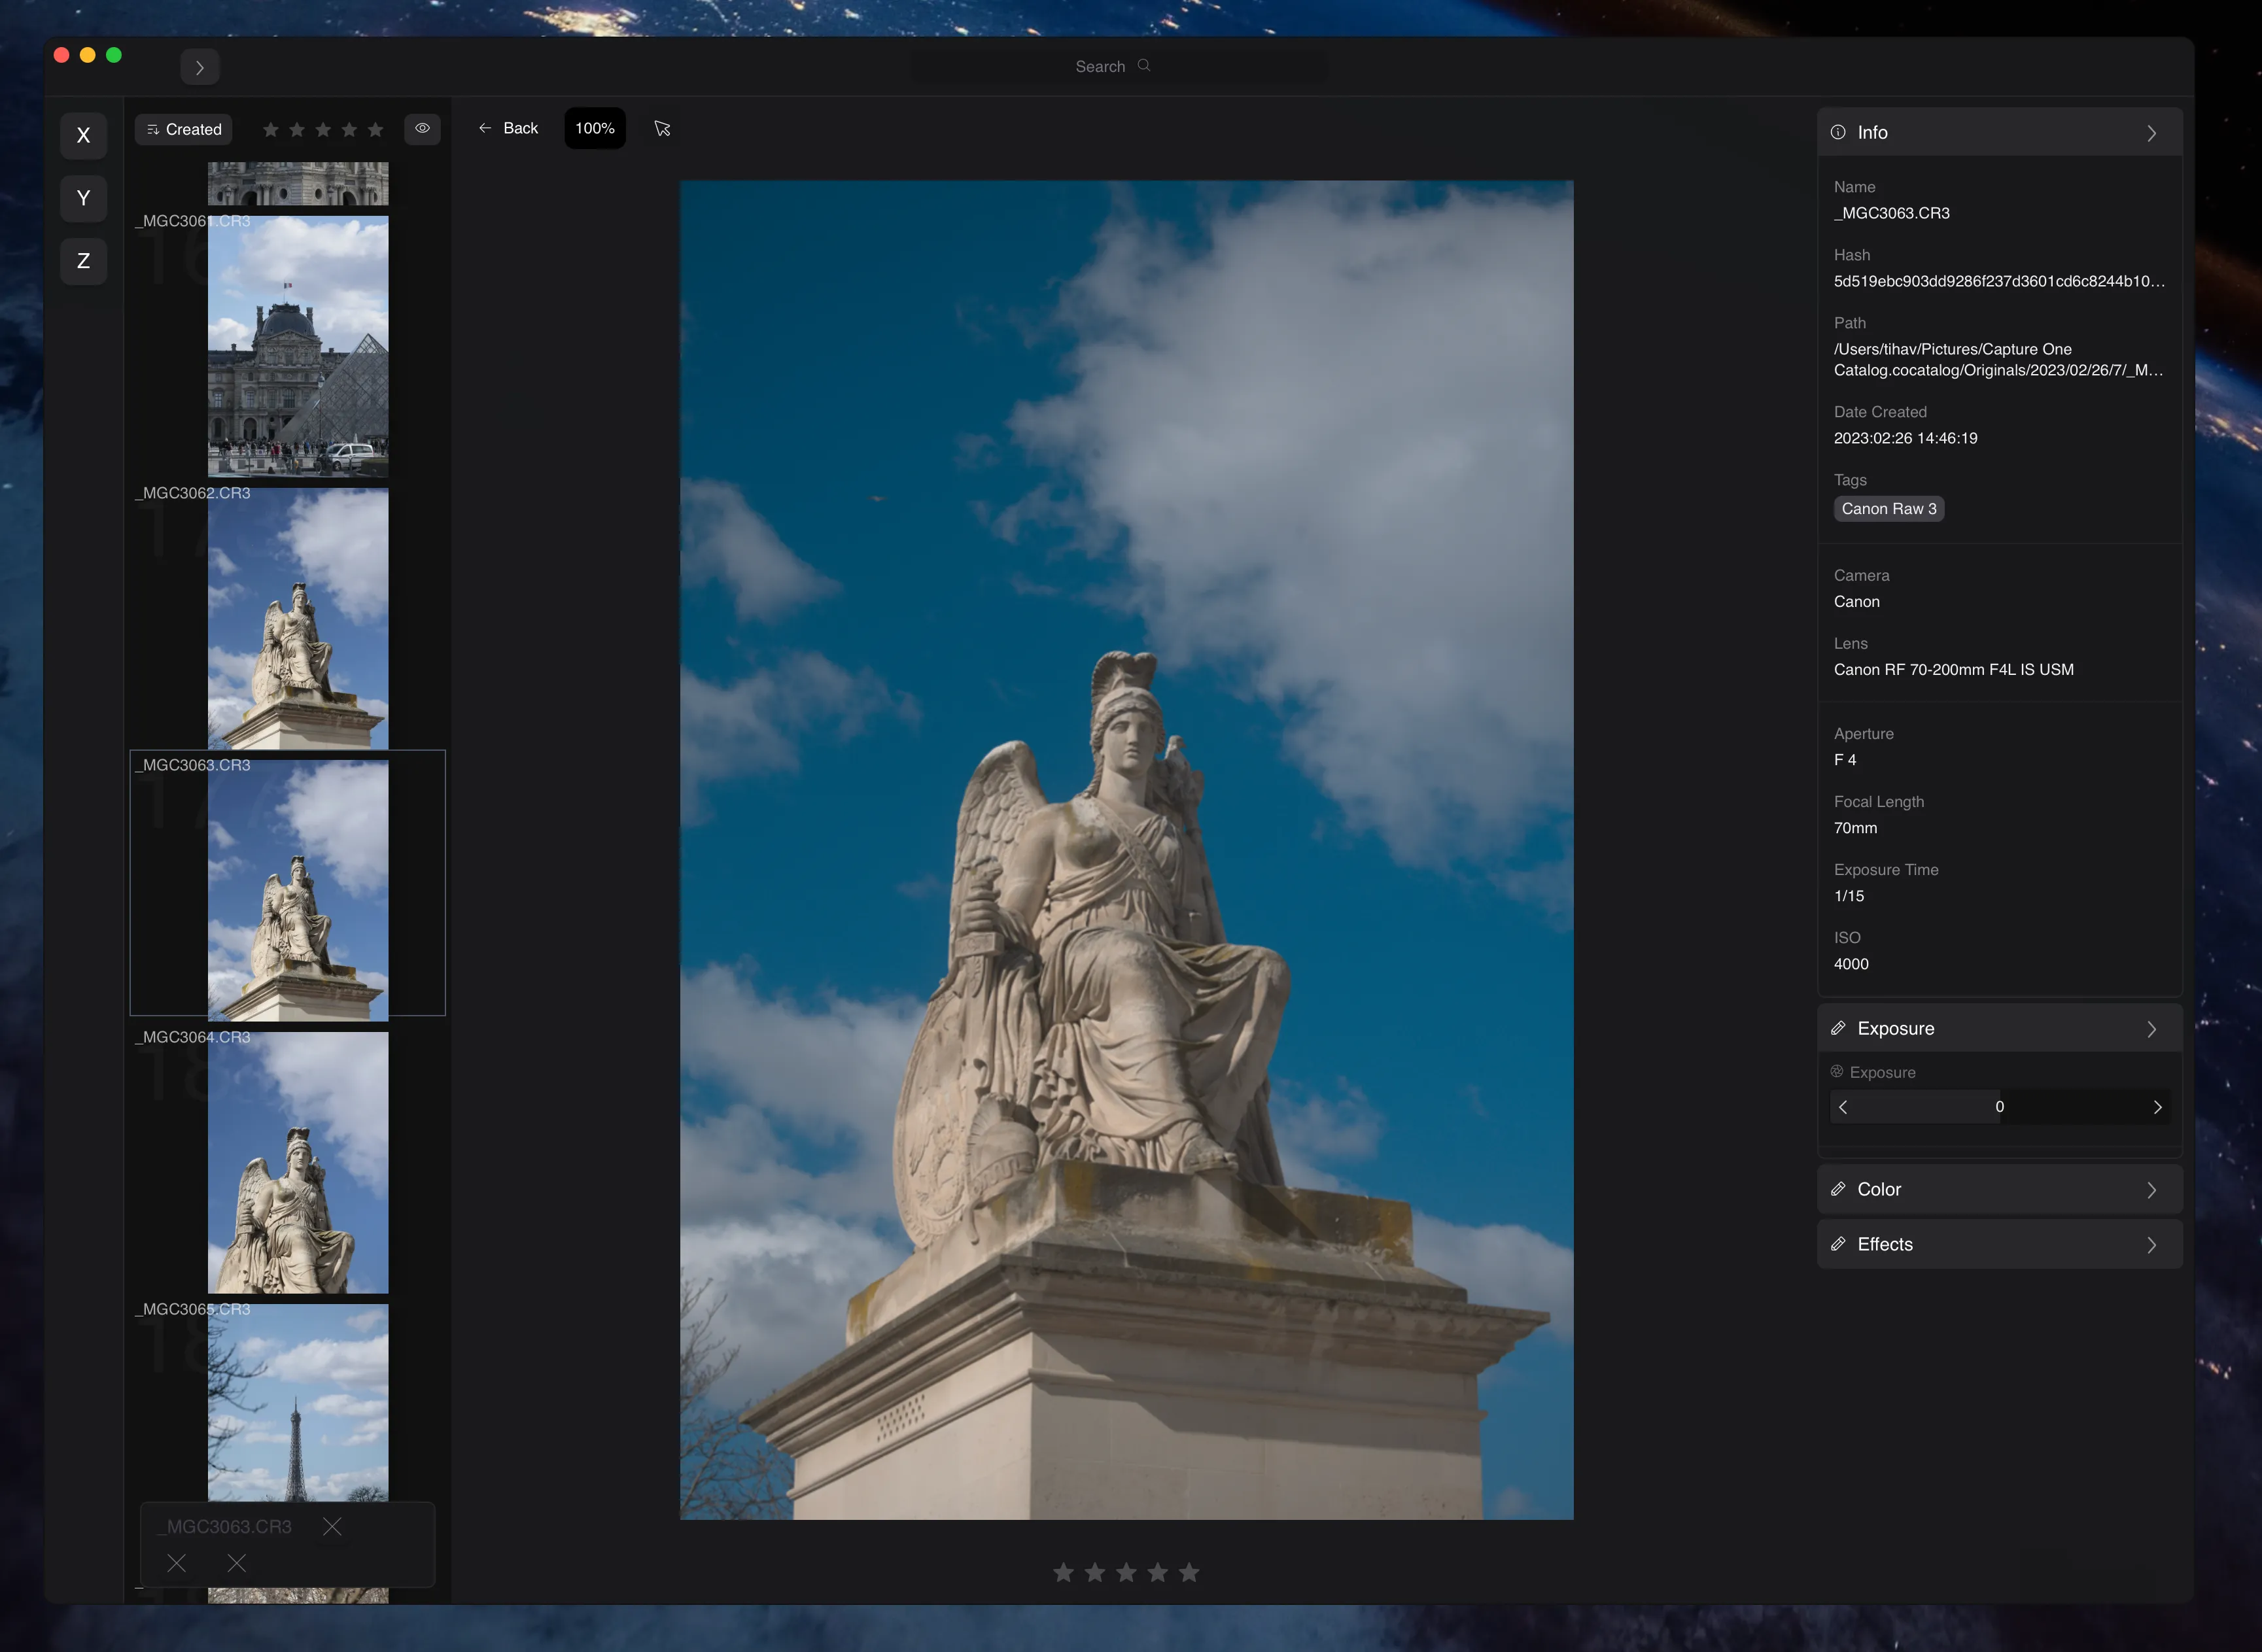Rate the photo two stars below the image
This screenshot has height=1652, width=2262.
click(x=1095, y=1572)
